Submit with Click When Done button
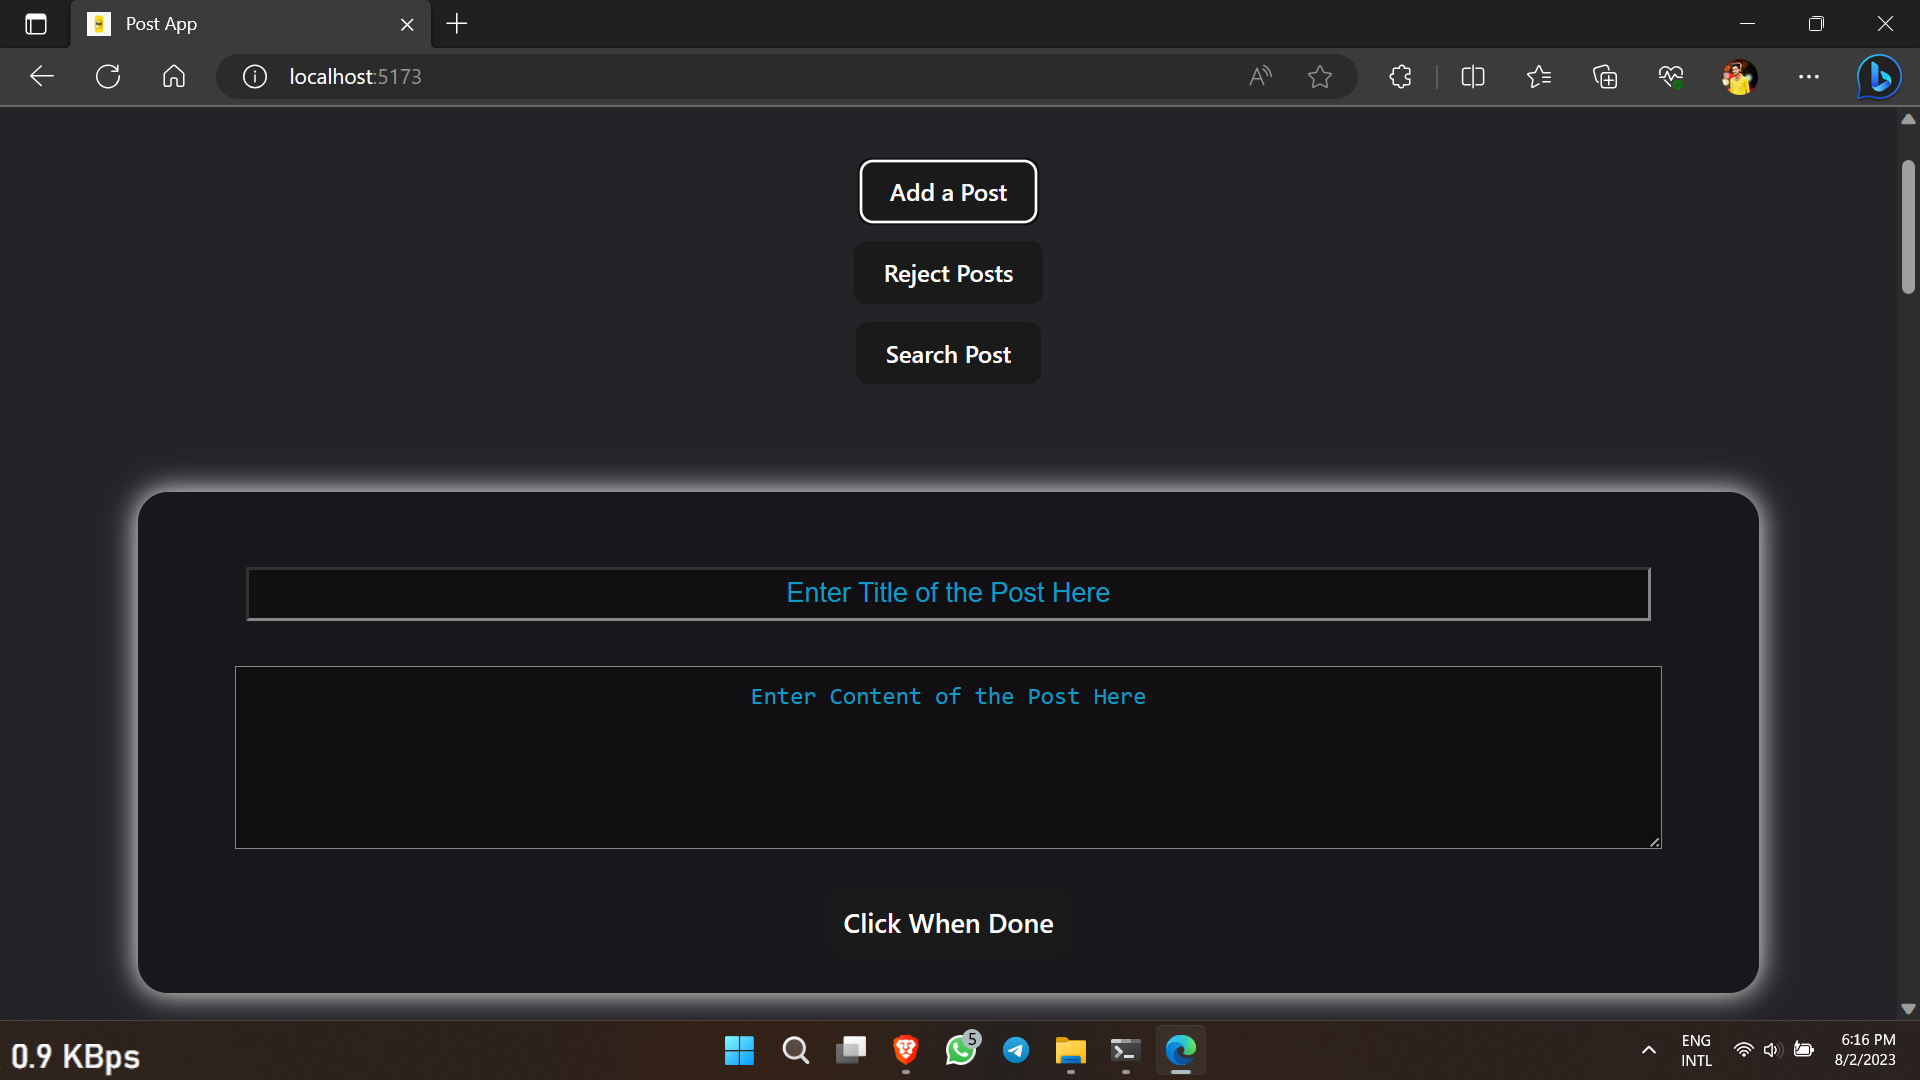Screen dimensions: 1920x1080 click(x=948, y=923)
